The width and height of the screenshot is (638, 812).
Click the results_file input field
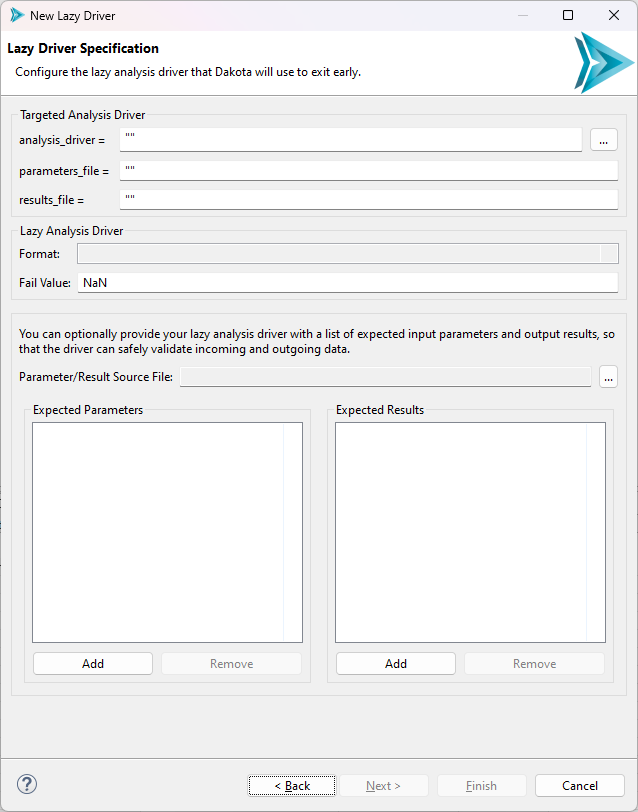point(369,199)
